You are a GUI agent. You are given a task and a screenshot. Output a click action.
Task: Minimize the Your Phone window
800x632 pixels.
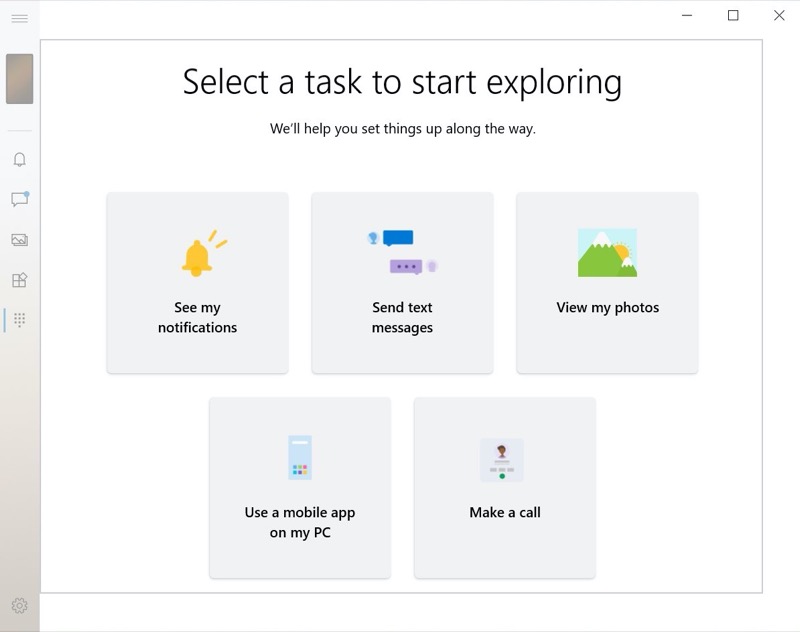pos(687,15)
